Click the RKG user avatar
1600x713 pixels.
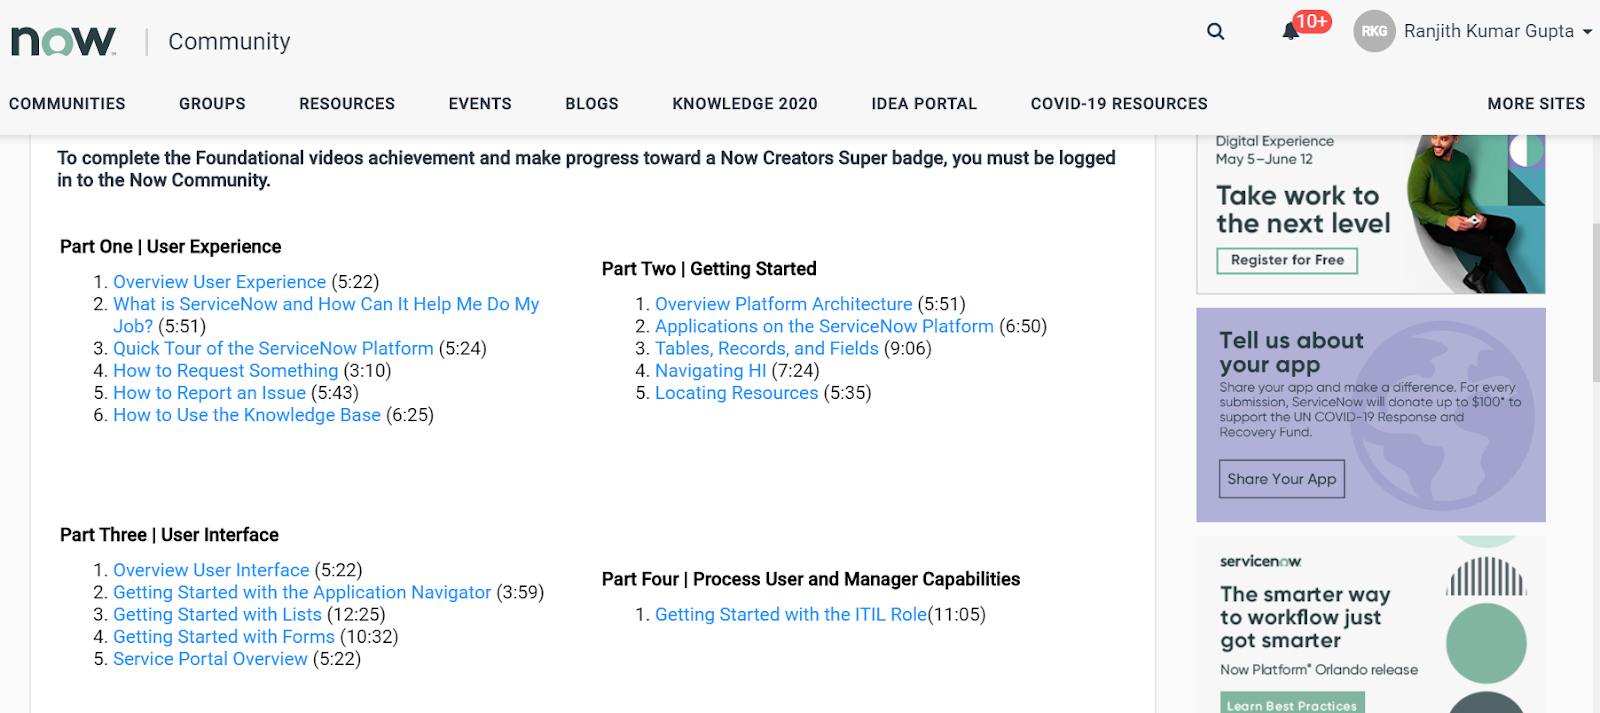click(1374, 31)
